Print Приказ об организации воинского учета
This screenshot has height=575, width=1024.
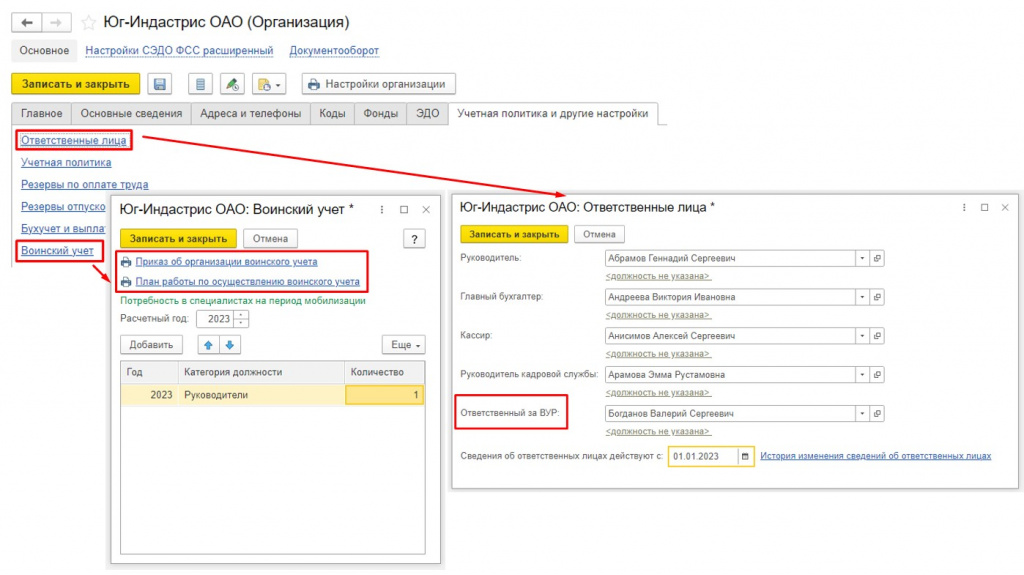point(226,261)
